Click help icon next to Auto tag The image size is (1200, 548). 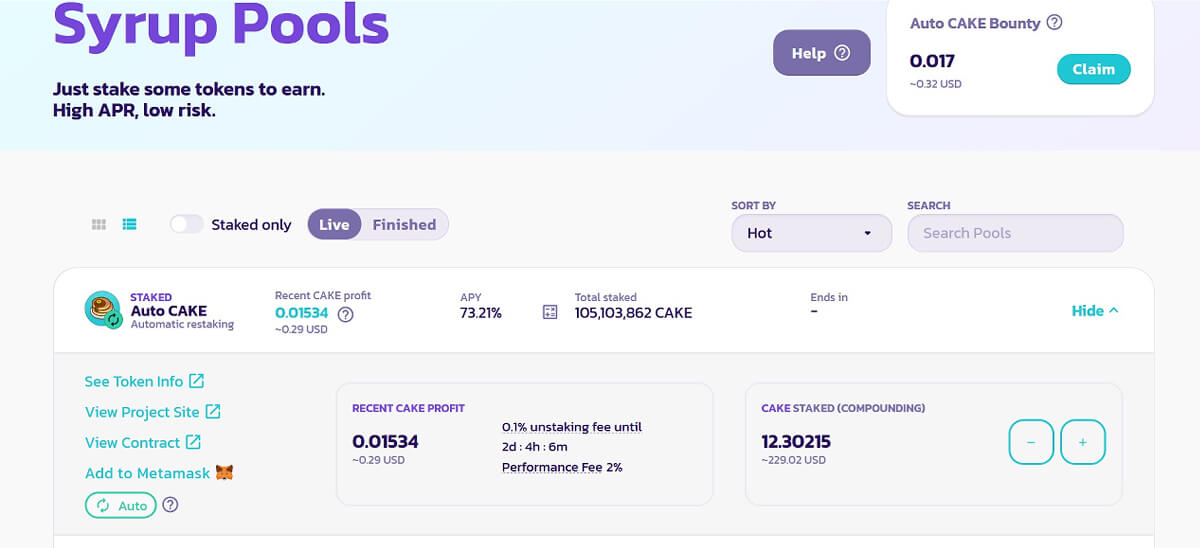(170, 505)
